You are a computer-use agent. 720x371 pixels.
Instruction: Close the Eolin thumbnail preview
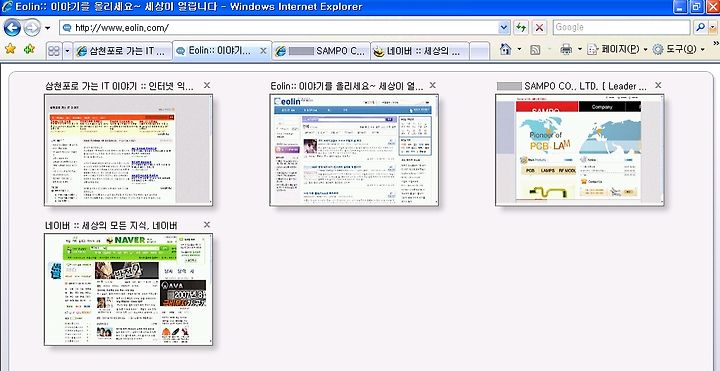[432, 85]
